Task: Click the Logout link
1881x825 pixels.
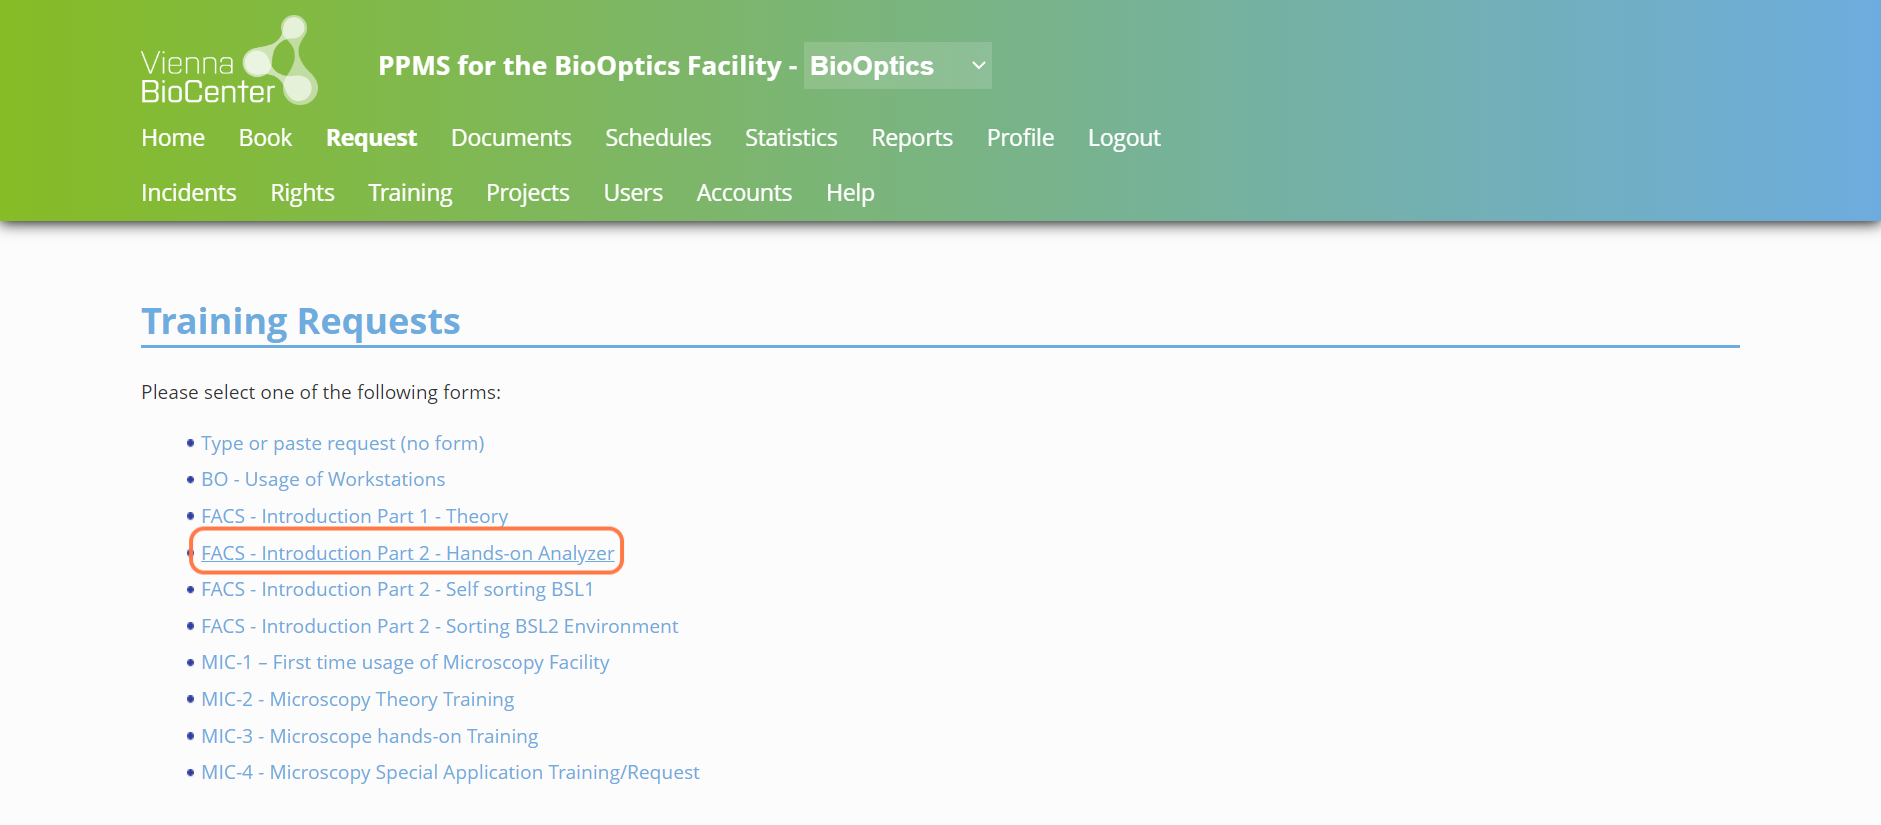Action: coord(1124,138)
